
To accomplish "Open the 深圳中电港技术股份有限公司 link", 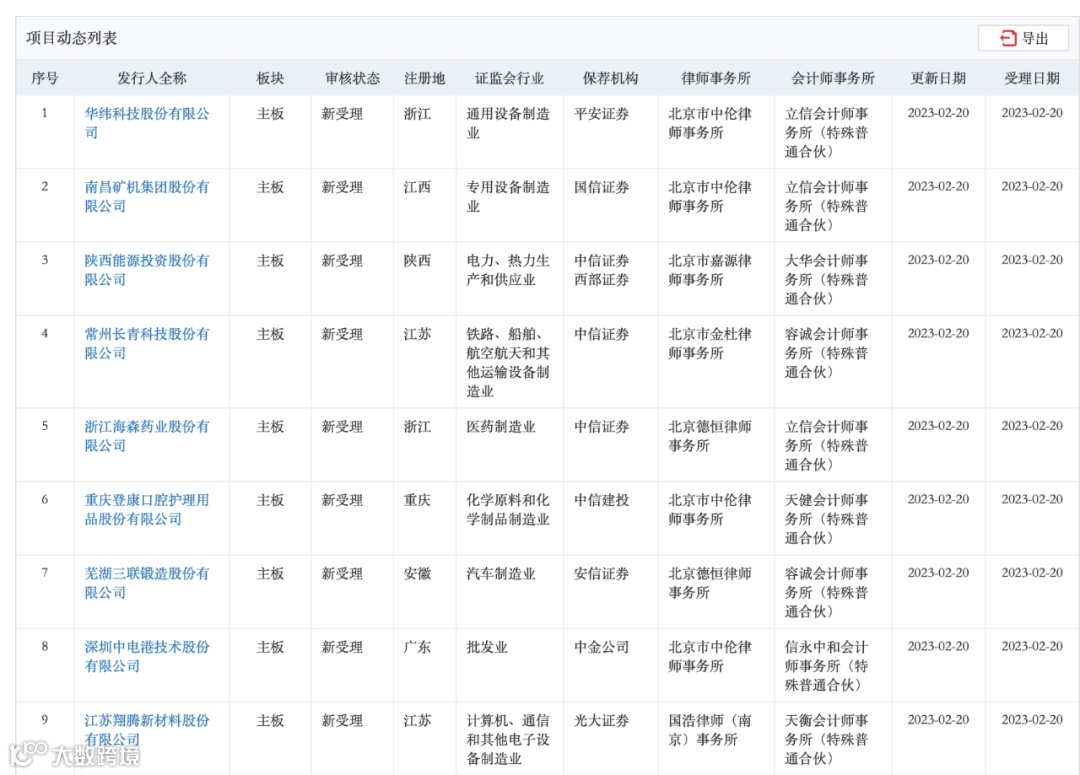I will pos(147,657).
